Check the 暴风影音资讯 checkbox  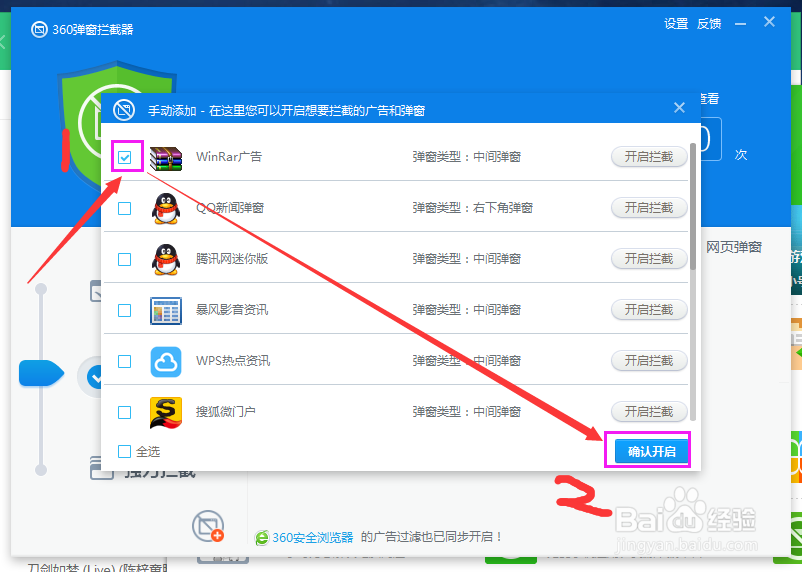[124, 311]
